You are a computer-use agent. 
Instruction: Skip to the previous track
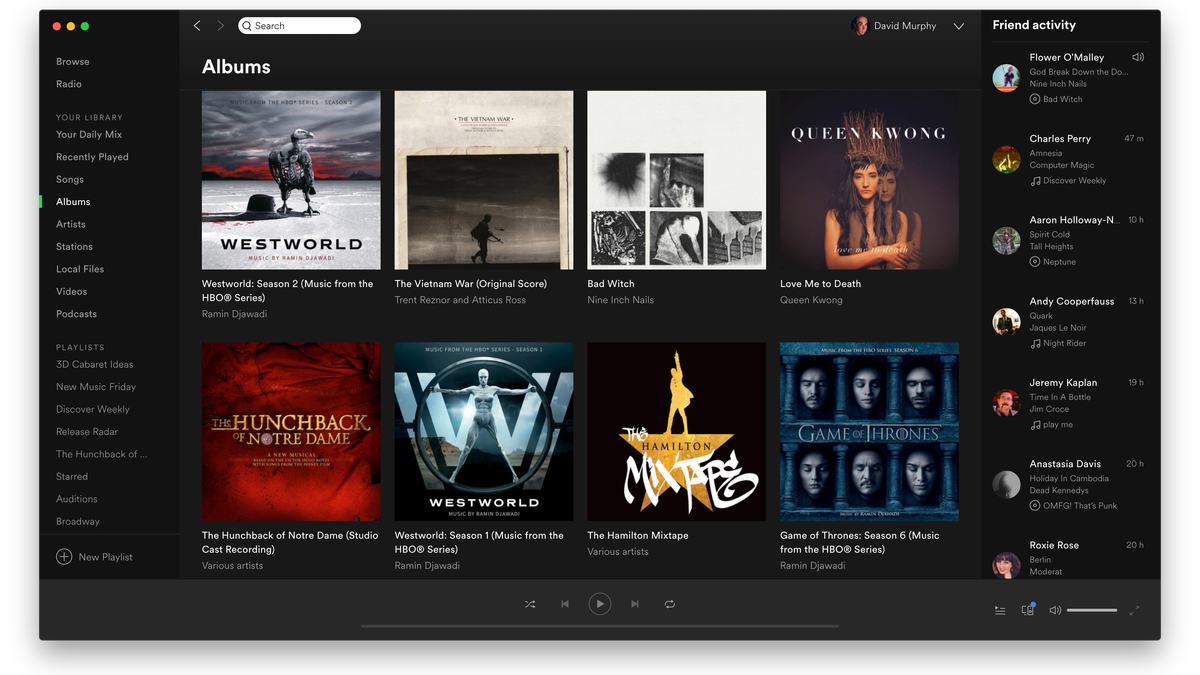[x=565, y=604]
